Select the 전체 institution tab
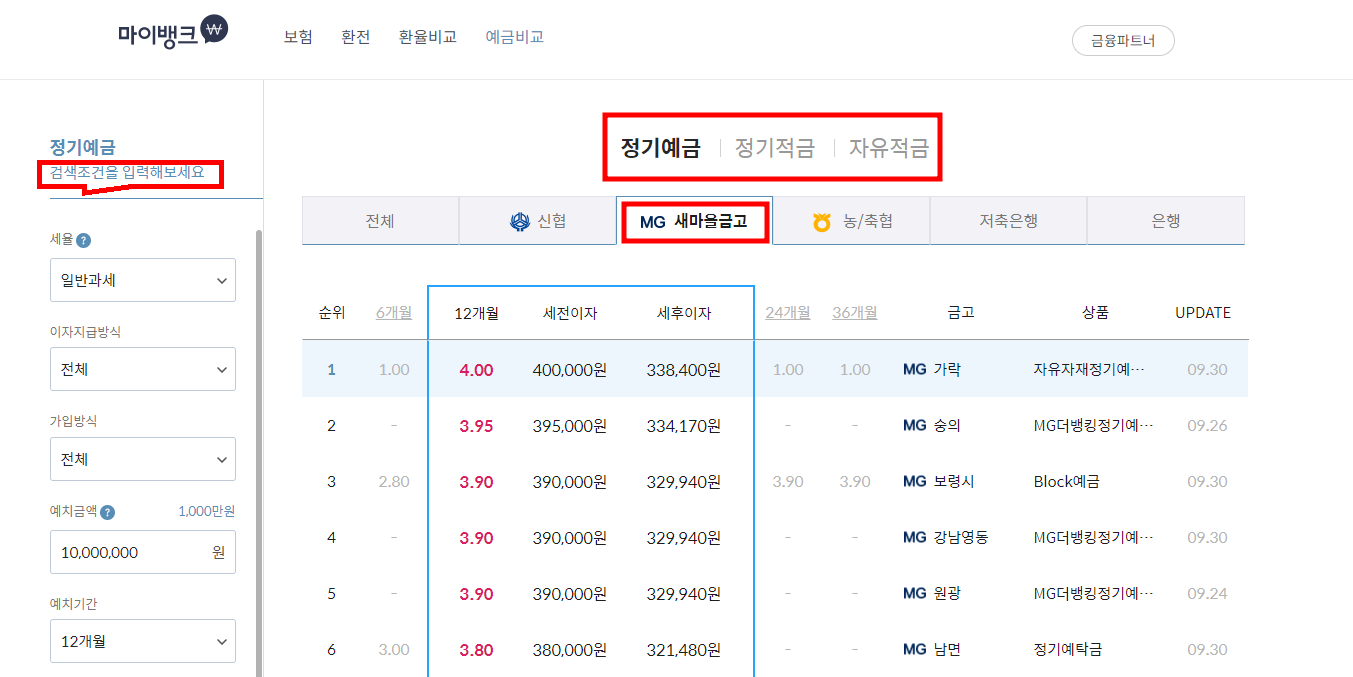1353x677 pixels. (x=380, y=221)
